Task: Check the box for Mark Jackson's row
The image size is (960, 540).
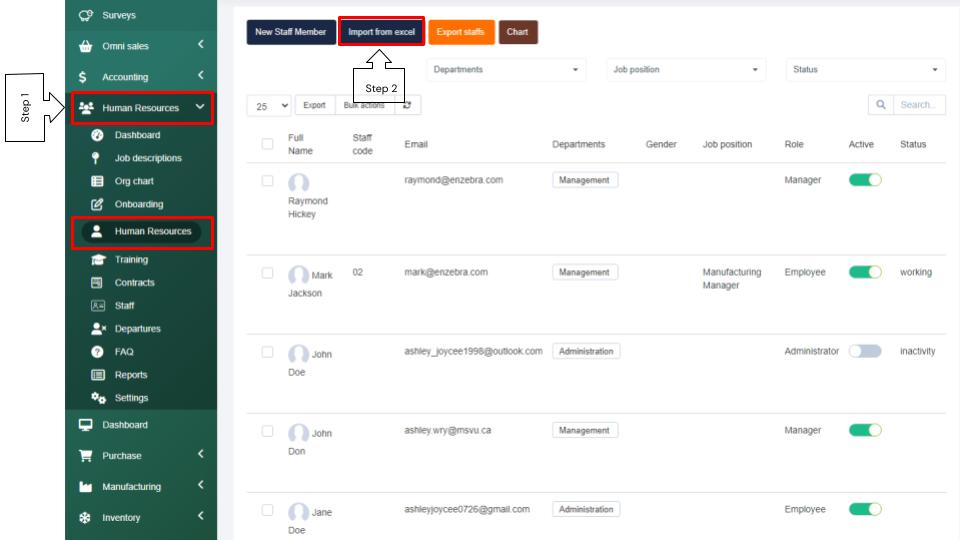Action: coord(267,273)
